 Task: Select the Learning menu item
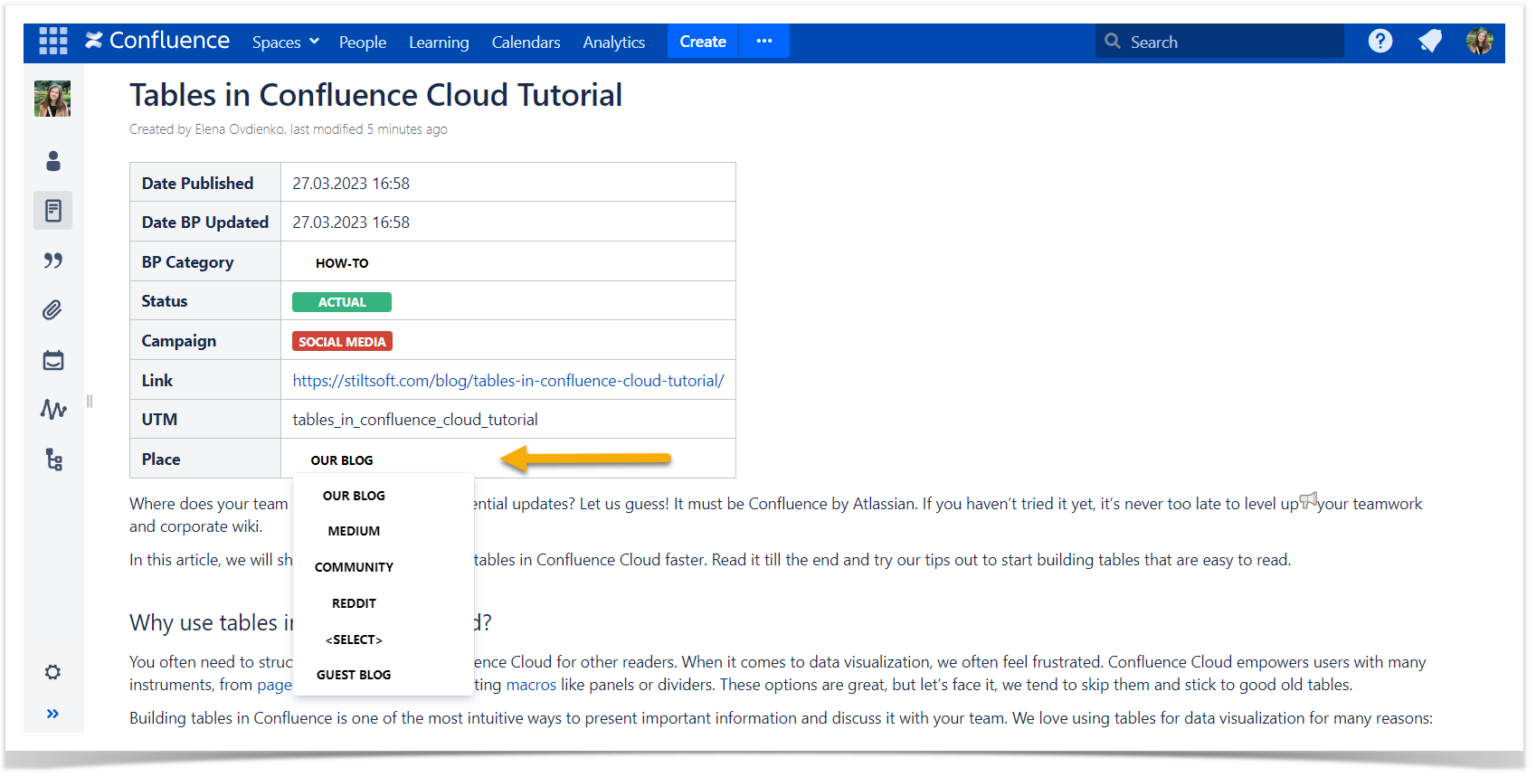coord(438,41)
